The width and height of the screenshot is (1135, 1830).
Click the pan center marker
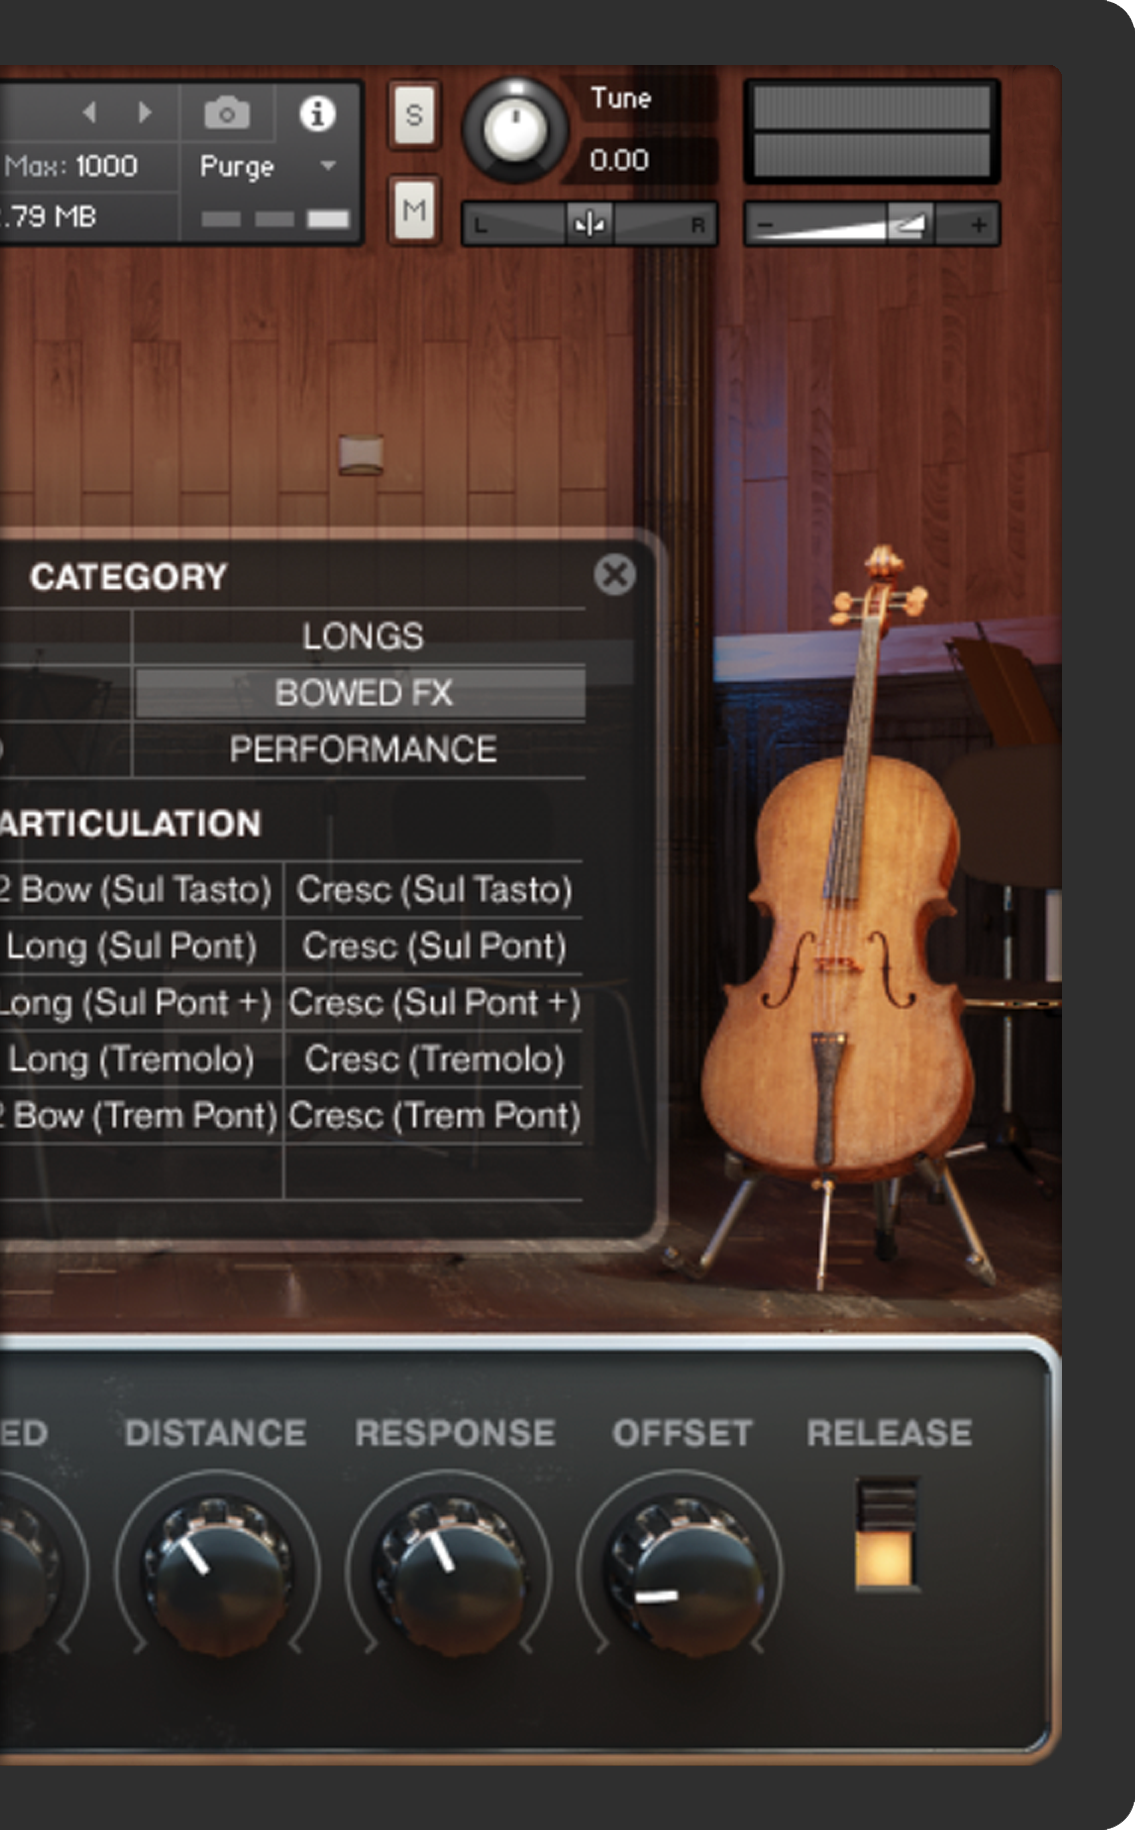coord(589,224)
